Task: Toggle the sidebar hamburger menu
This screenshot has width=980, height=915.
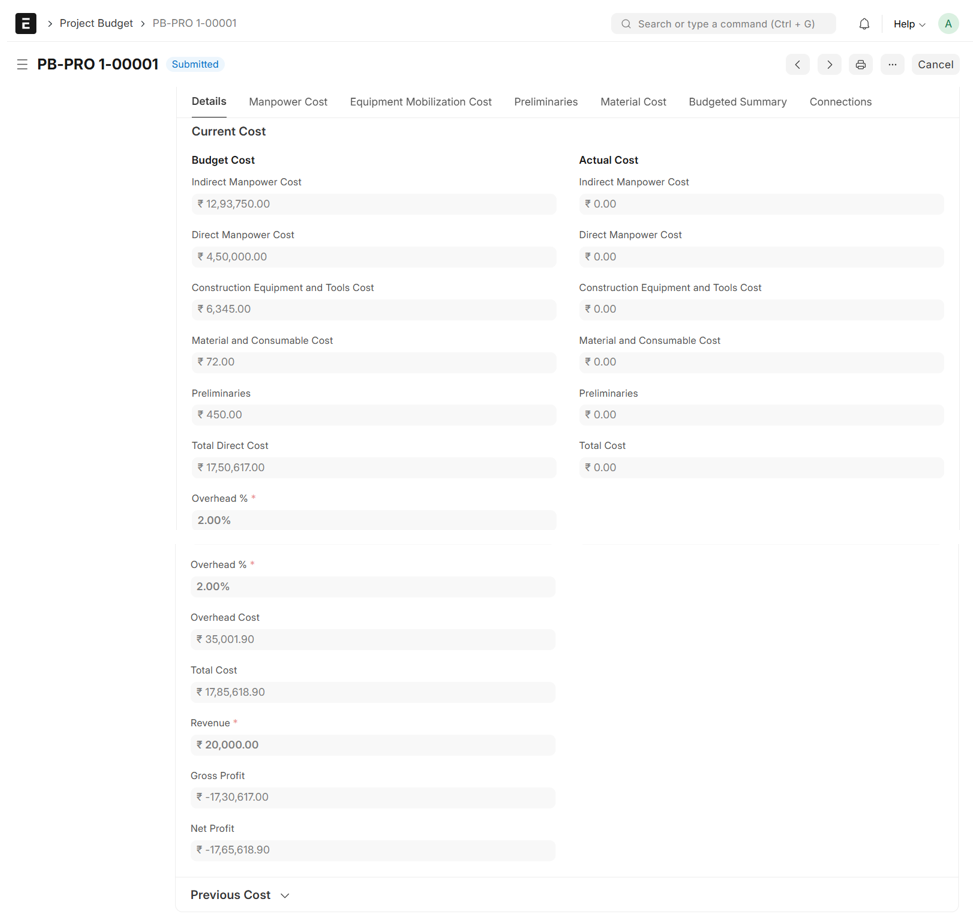Action: [x=22, y=64]
